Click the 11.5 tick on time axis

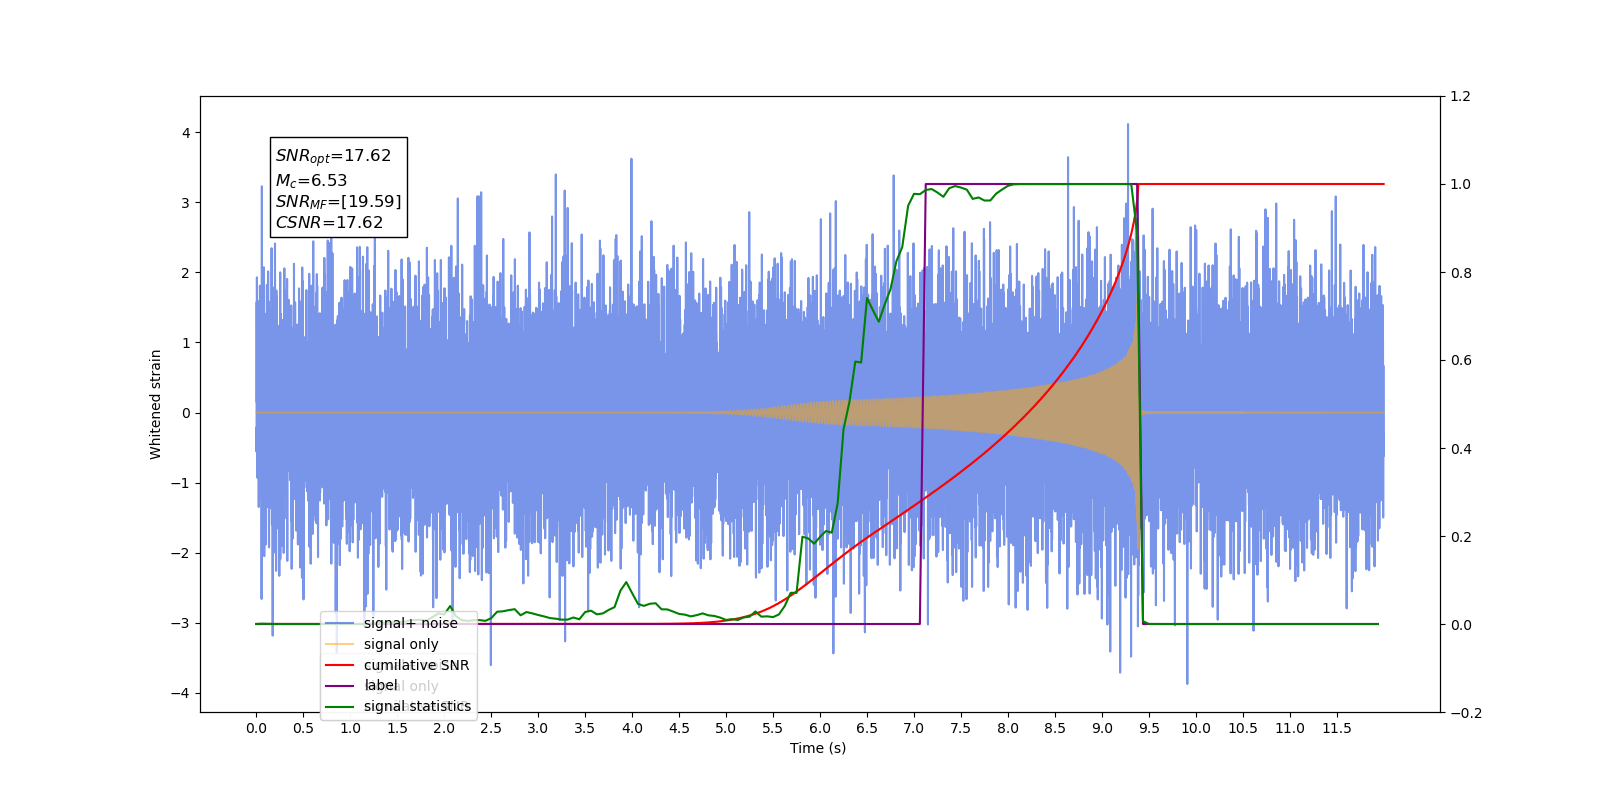(1337, 728)
